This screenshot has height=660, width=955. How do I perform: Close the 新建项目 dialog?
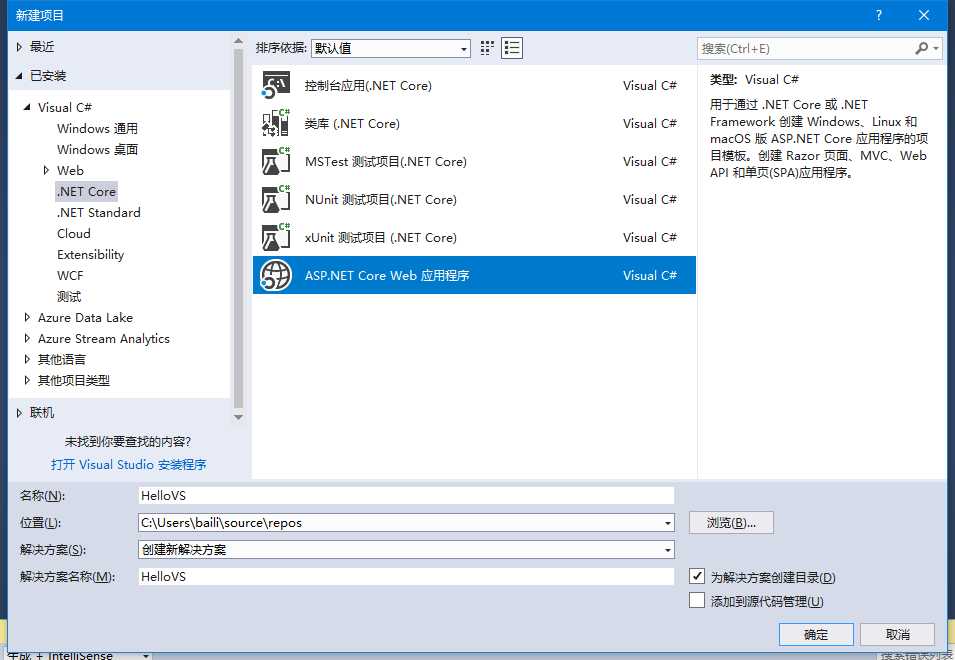(x=924, y=15)
